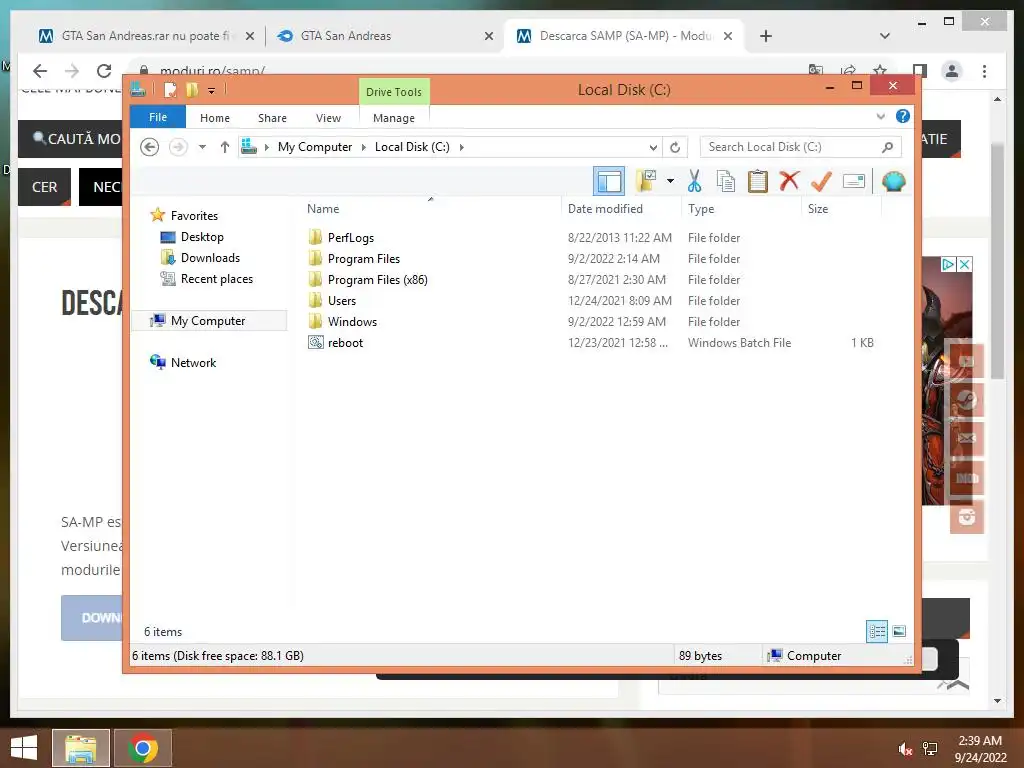Expand the ribbon with the chevron
Screen dimensions: 1024x768
click(880, 116)
